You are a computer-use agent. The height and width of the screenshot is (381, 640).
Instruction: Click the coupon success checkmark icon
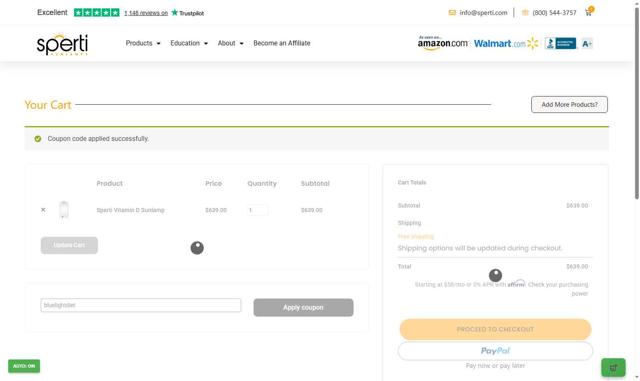tap(38, 139)
